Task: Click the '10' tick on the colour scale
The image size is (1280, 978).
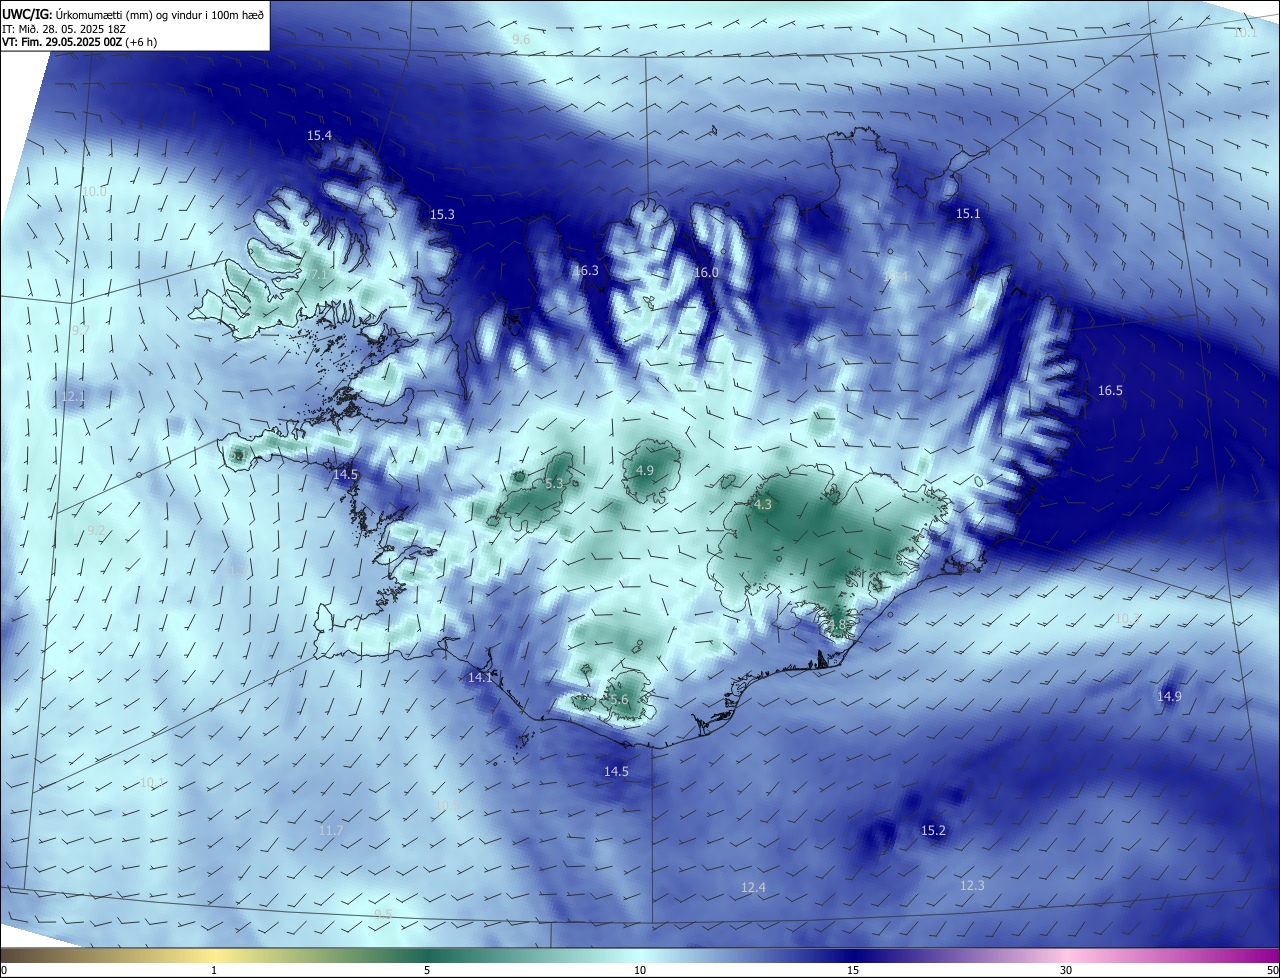Action: (x=640, y=970)
